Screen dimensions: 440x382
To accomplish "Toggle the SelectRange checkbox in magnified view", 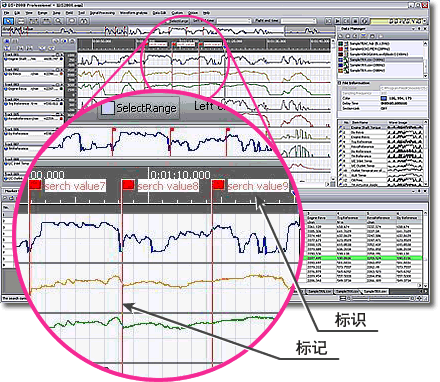I will pos(108,108).
